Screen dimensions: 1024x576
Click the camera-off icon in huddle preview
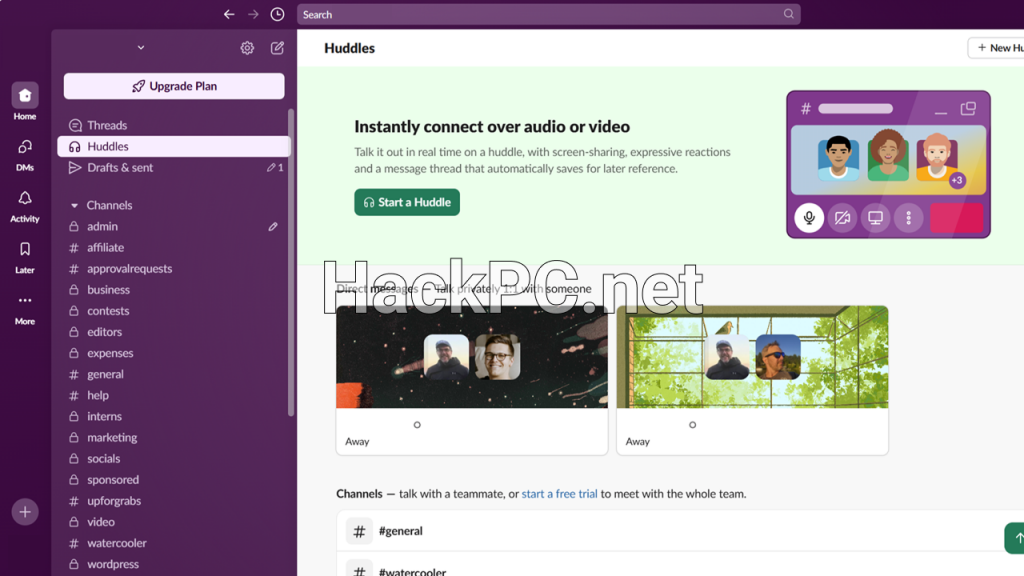coord(842,217)
